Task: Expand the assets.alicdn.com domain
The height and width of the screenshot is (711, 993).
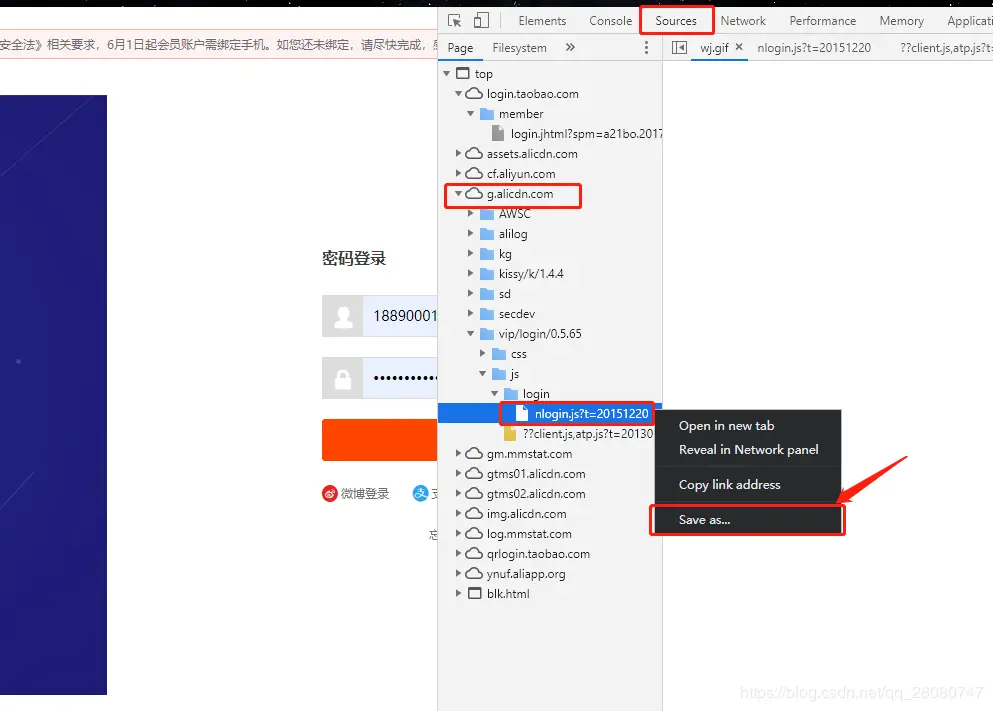Action: pos(458,154)
